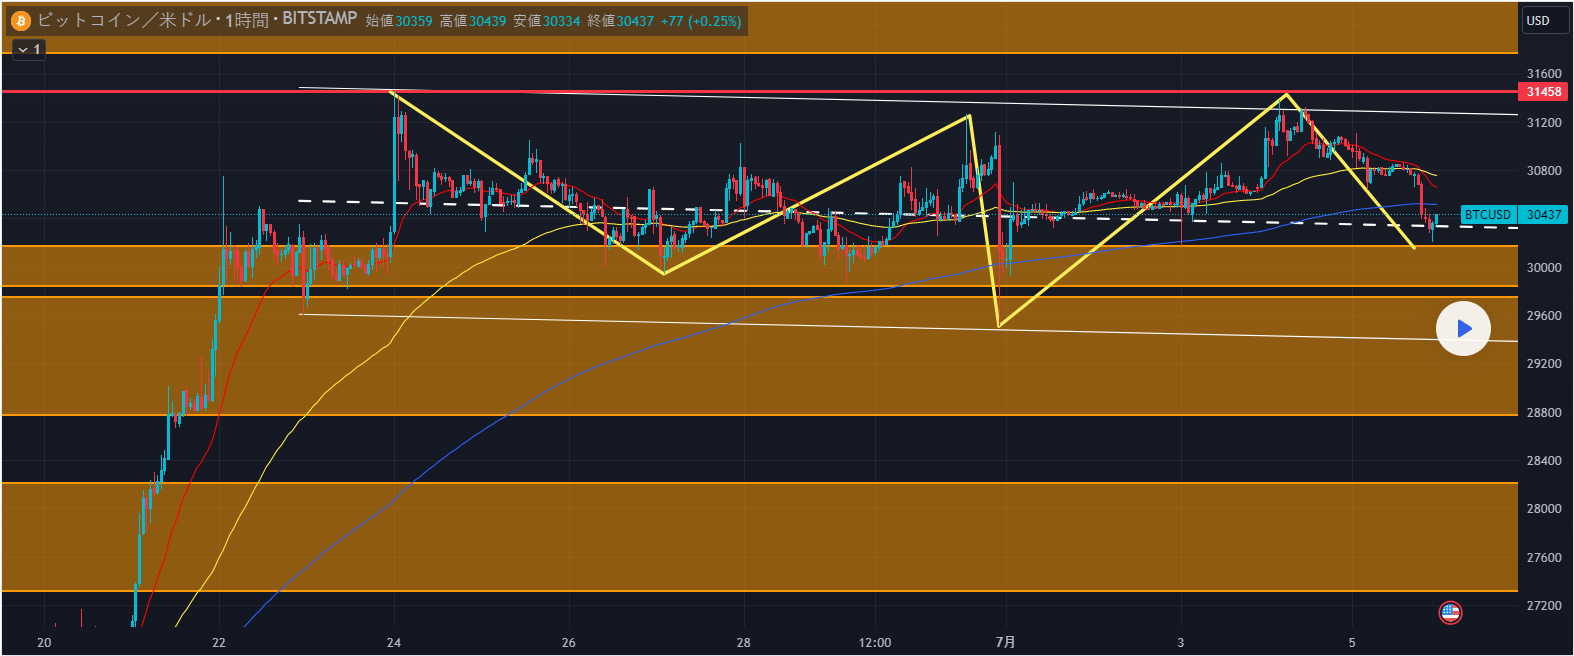The width and height of the screenshot is (1574, 656).
Task: Click the orange Bitcoin logo icon
Action: click(x=21, y=20)
